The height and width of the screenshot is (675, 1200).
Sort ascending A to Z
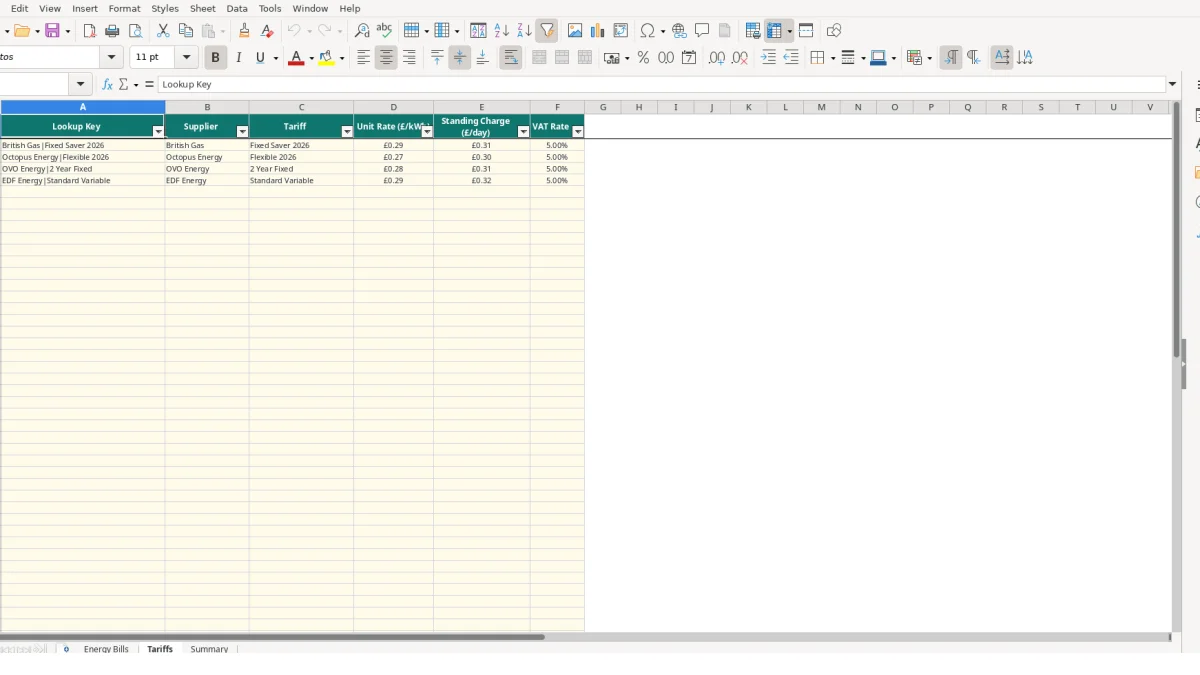(x=501, y=31)
